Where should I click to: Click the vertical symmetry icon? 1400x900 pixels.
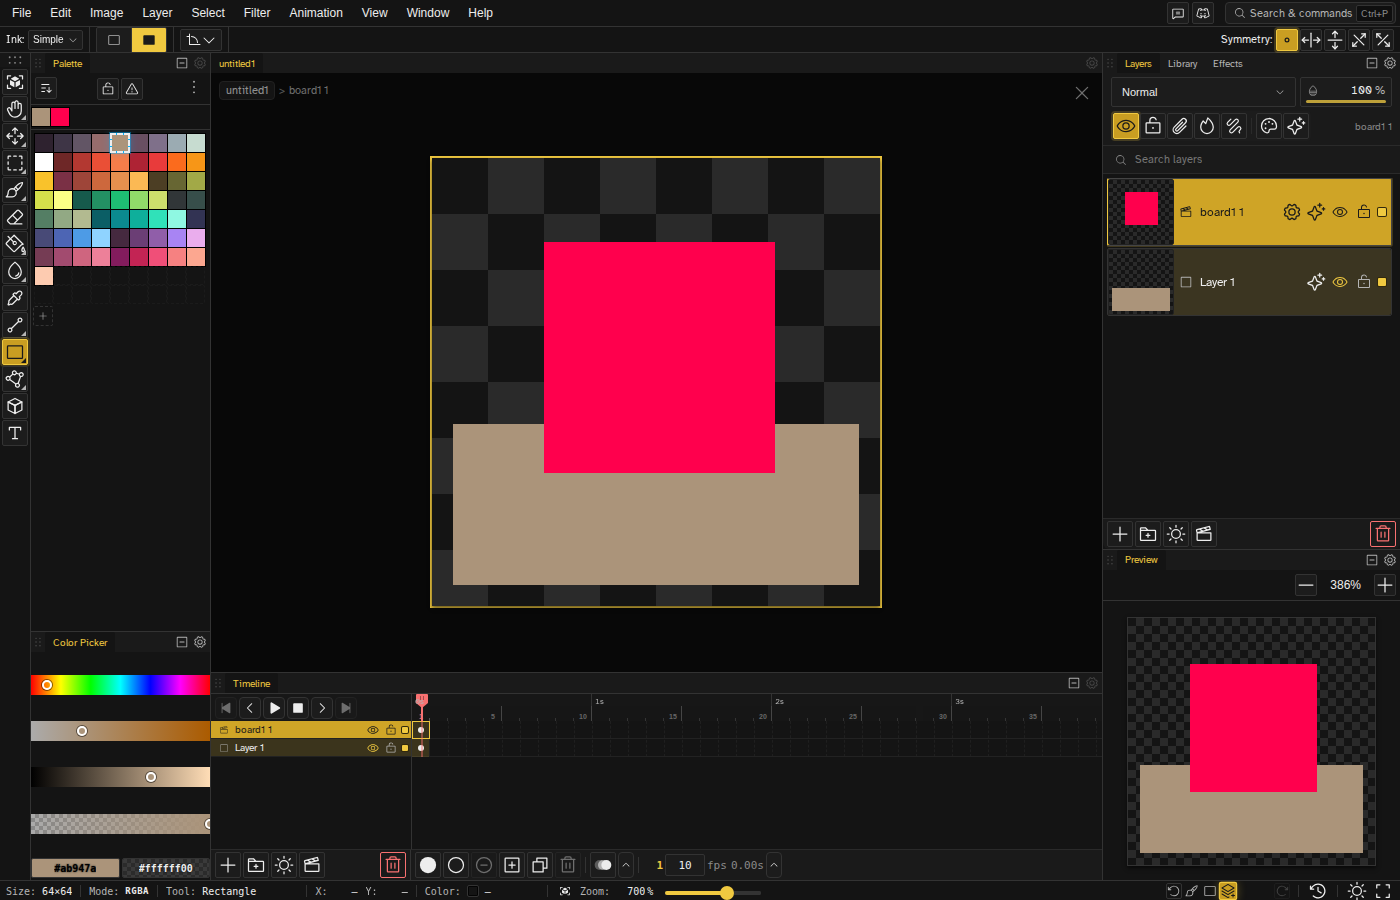pos(1335,40)
